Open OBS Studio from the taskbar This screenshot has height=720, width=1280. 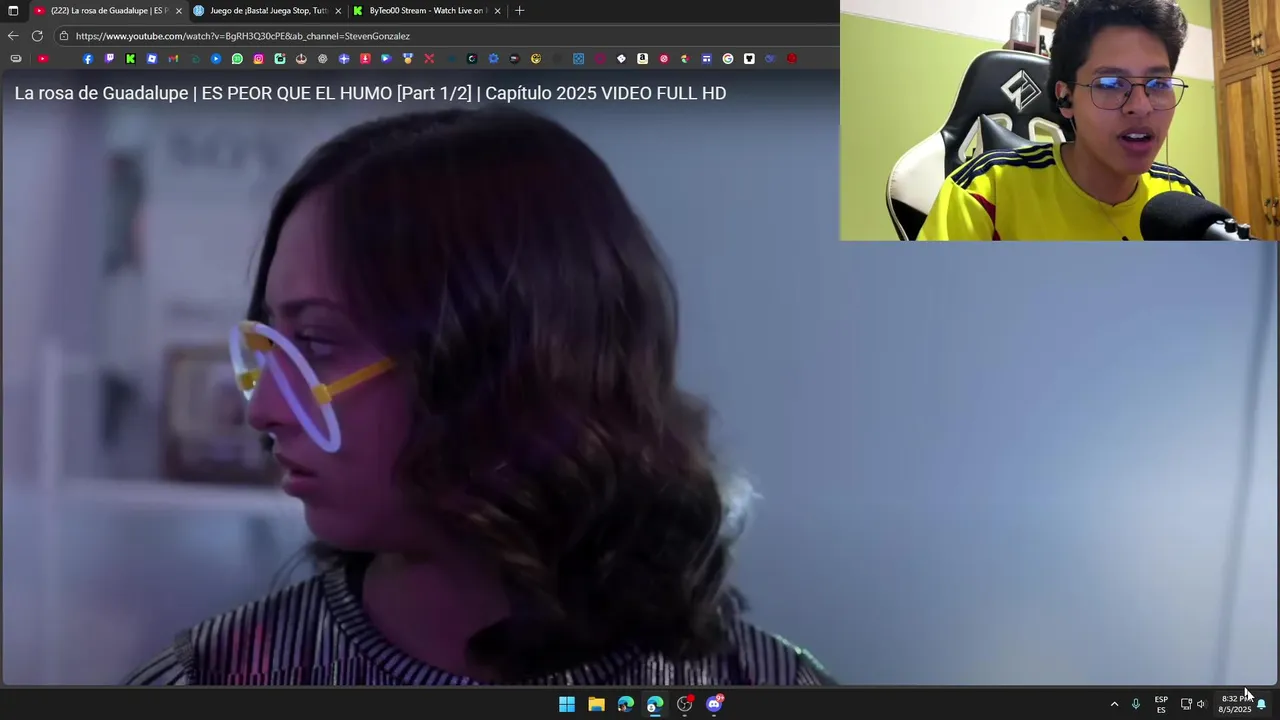(x=684, y=704)
